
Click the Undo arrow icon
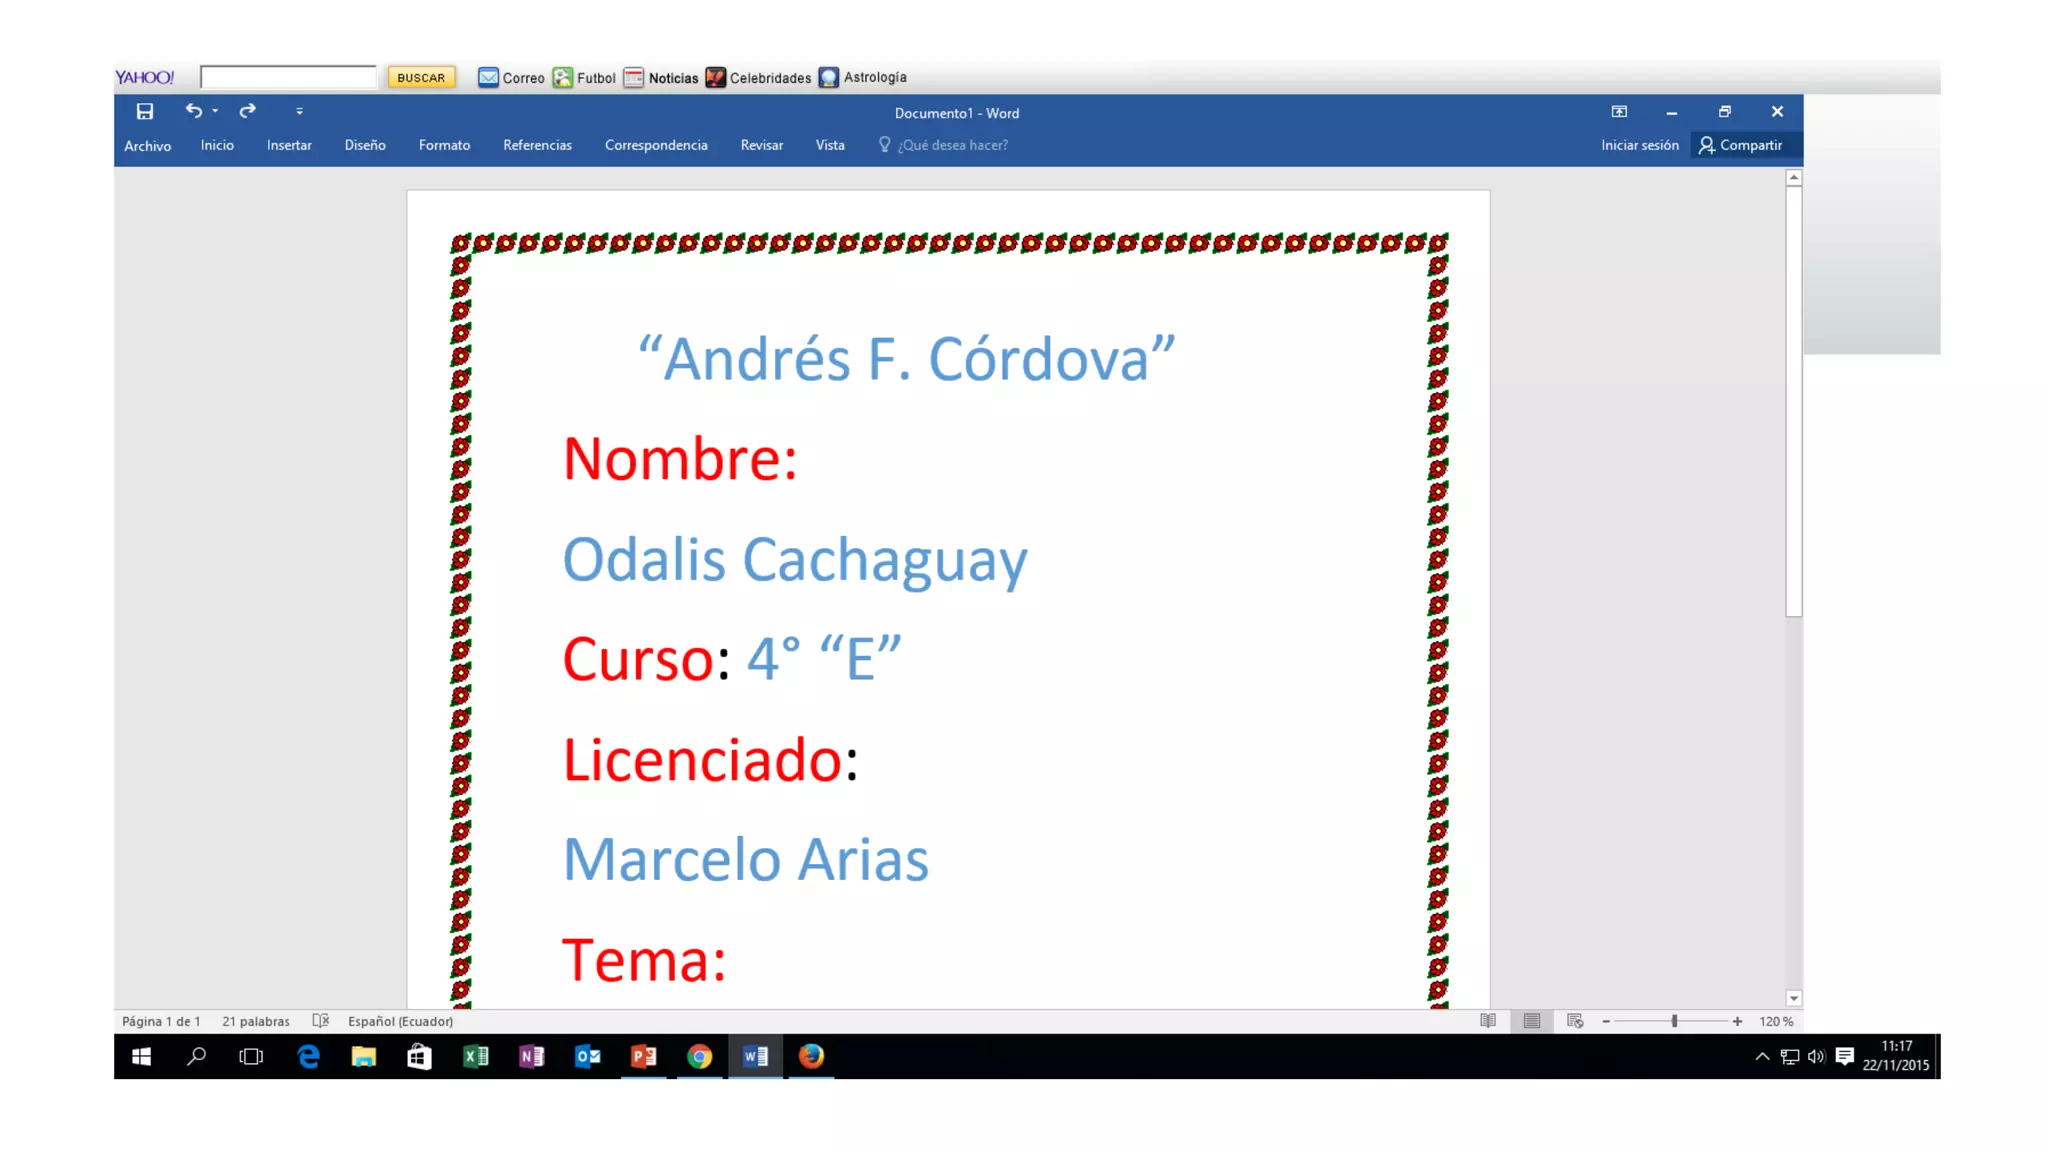pos(194,111)
